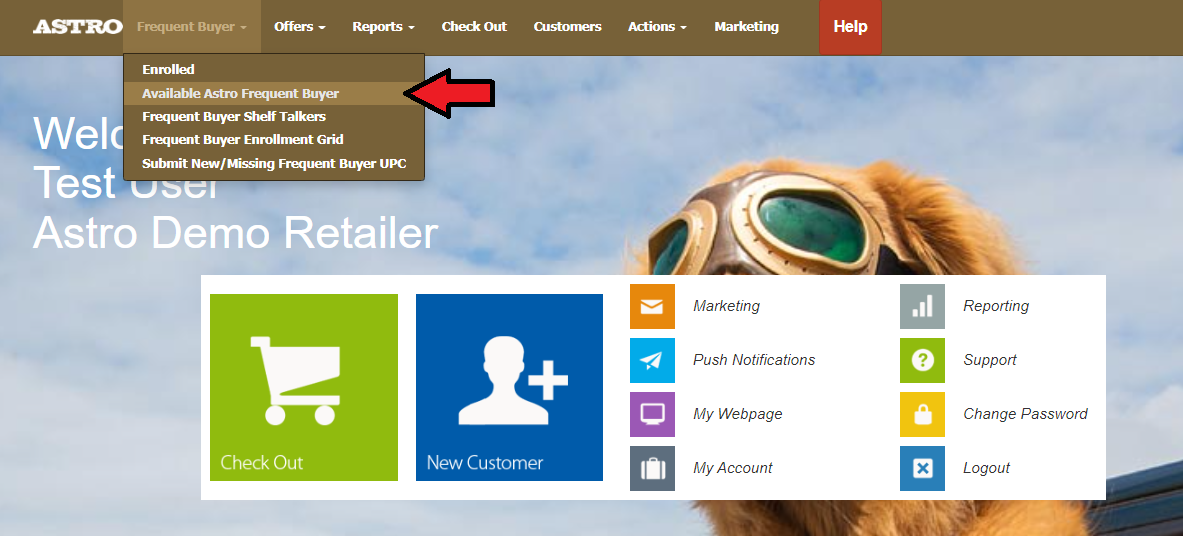The image size is (1183, 536).
Task: Click the ASTRO logo
Action: (x=77, y=26)
